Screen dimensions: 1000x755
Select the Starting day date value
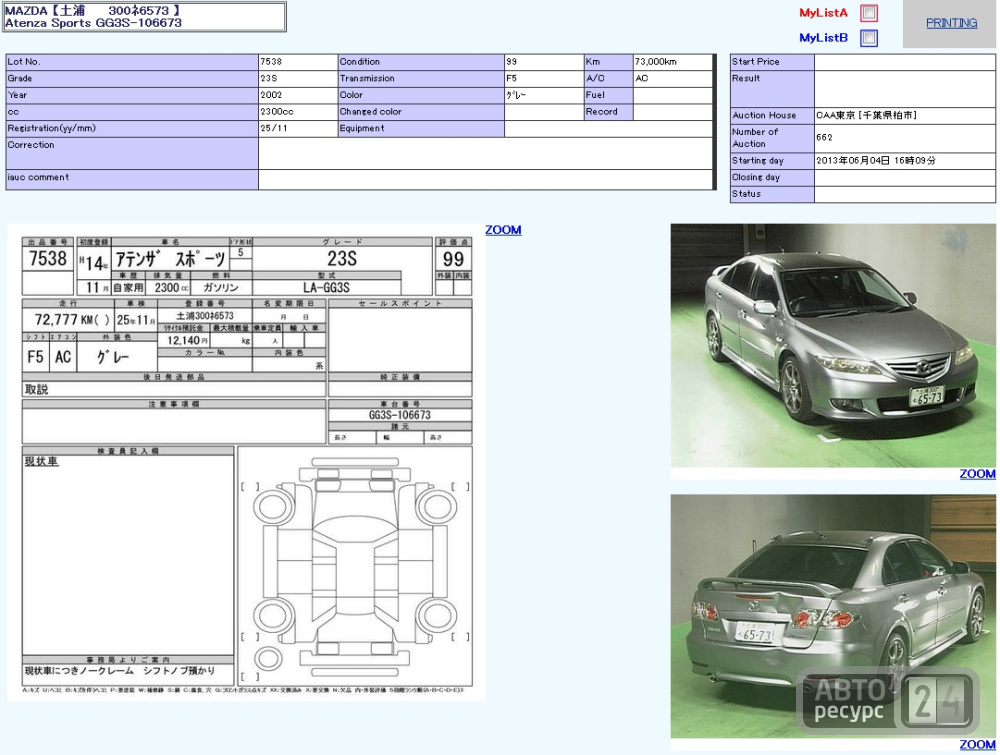click(x=876, y=161)
